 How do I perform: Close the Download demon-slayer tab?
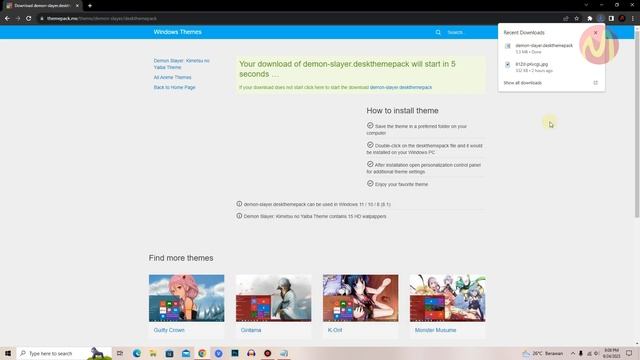[77, 6]
